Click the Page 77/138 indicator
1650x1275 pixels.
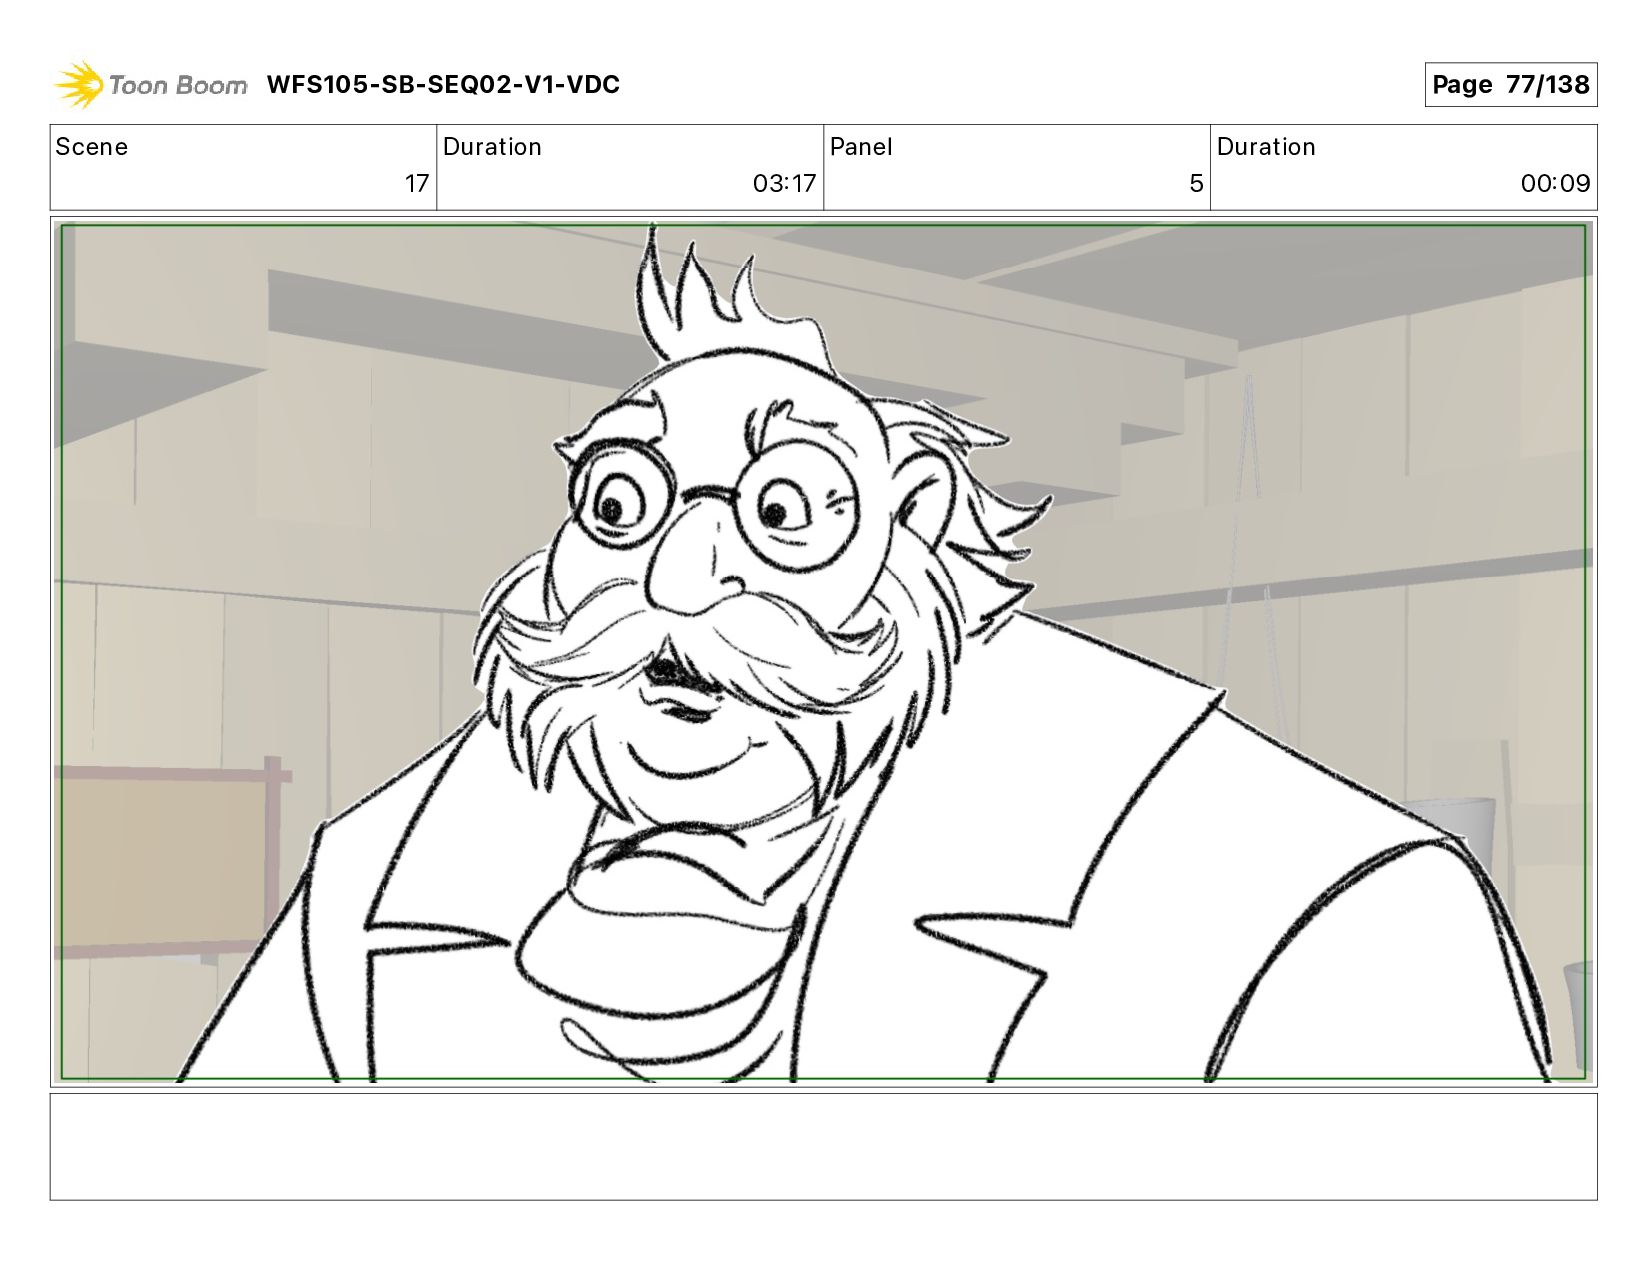[x=1510, y=85]
